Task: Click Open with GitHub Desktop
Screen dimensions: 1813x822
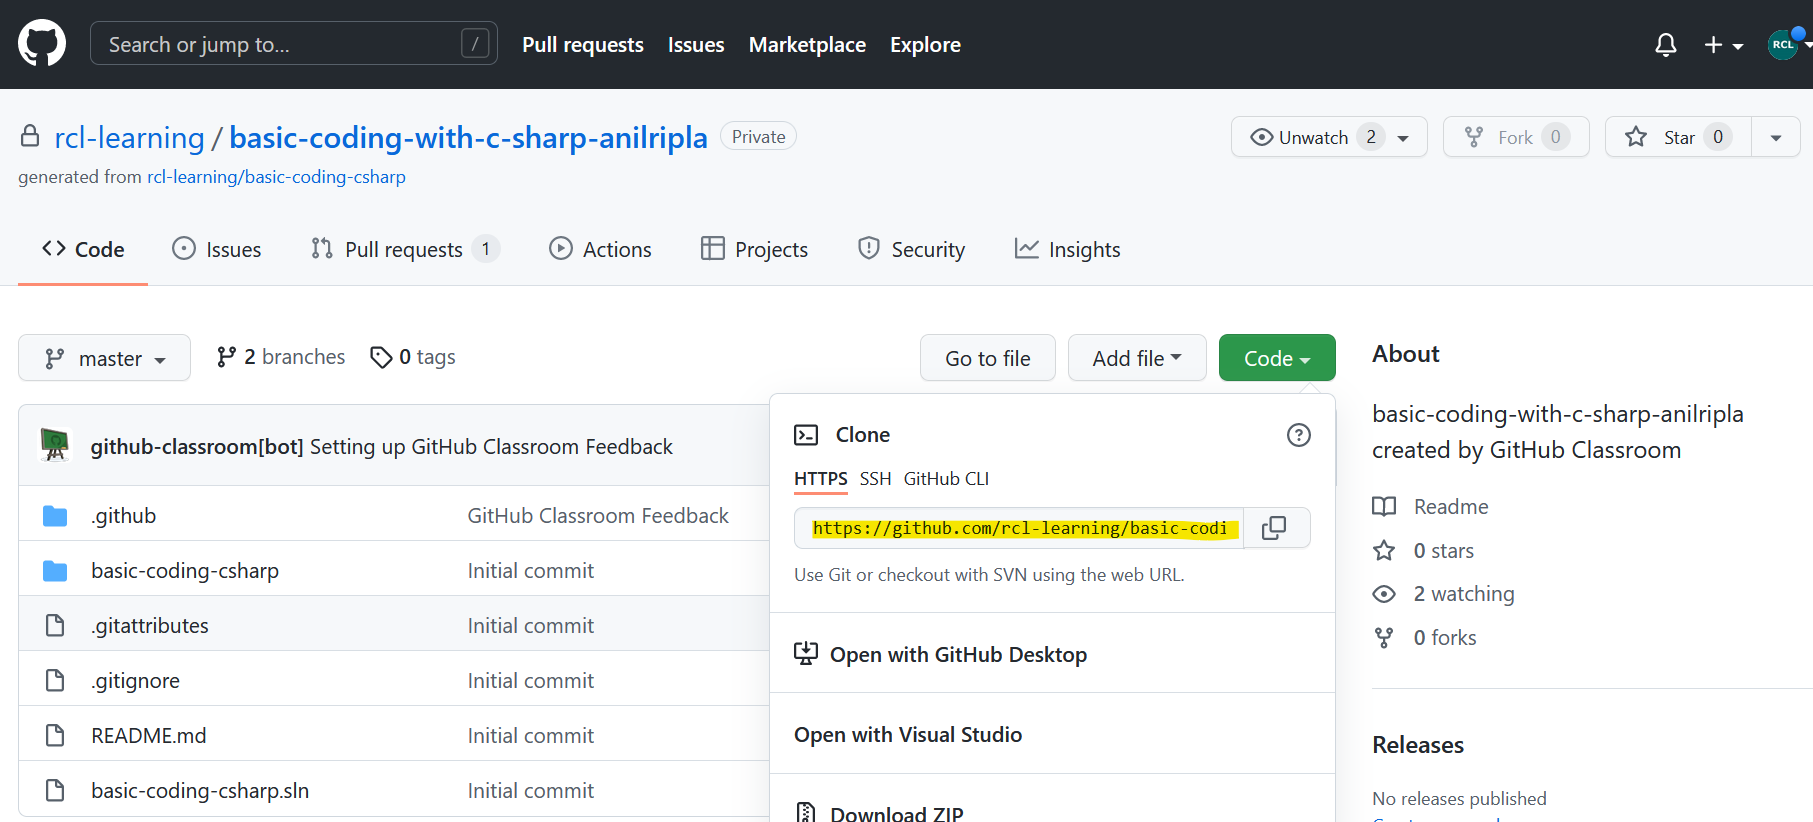Action: (x=1052, y=654)
